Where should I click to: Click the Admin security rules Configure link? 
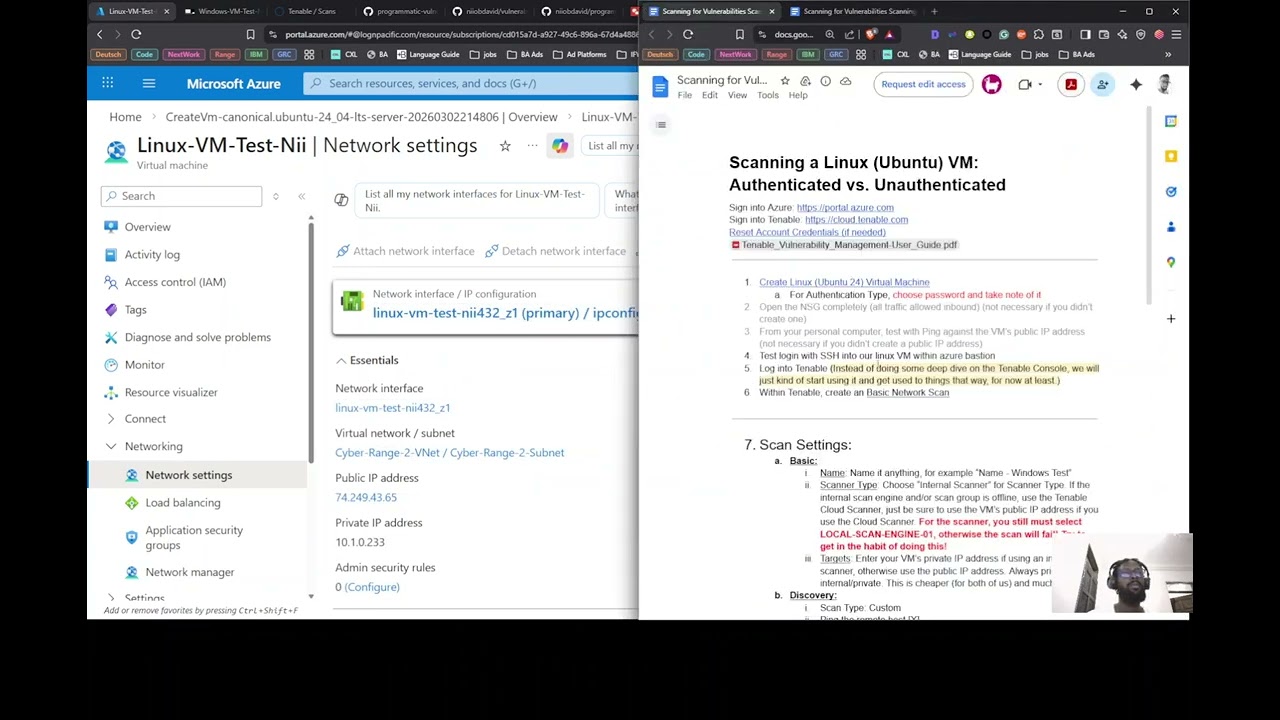pos(372,587)
